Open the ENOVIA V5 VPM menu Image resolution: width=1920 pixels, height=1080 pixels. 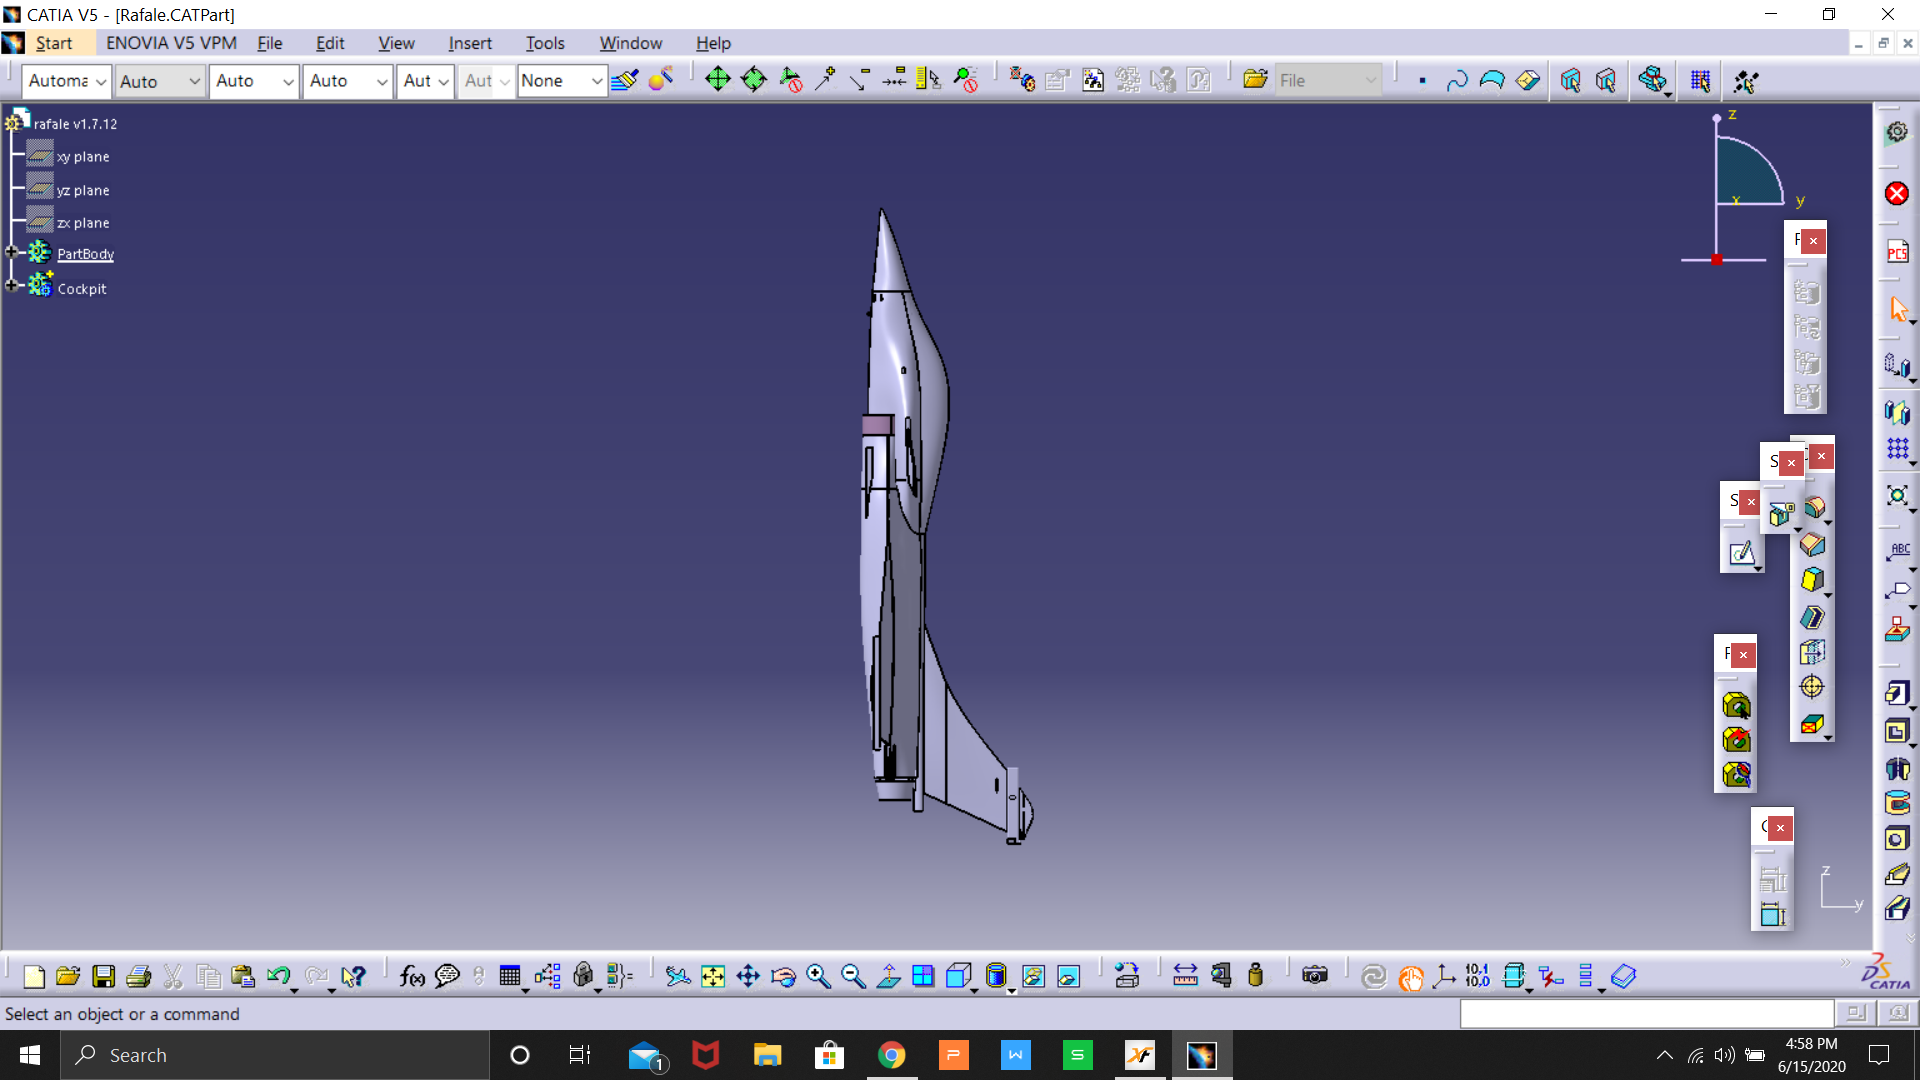171,43
